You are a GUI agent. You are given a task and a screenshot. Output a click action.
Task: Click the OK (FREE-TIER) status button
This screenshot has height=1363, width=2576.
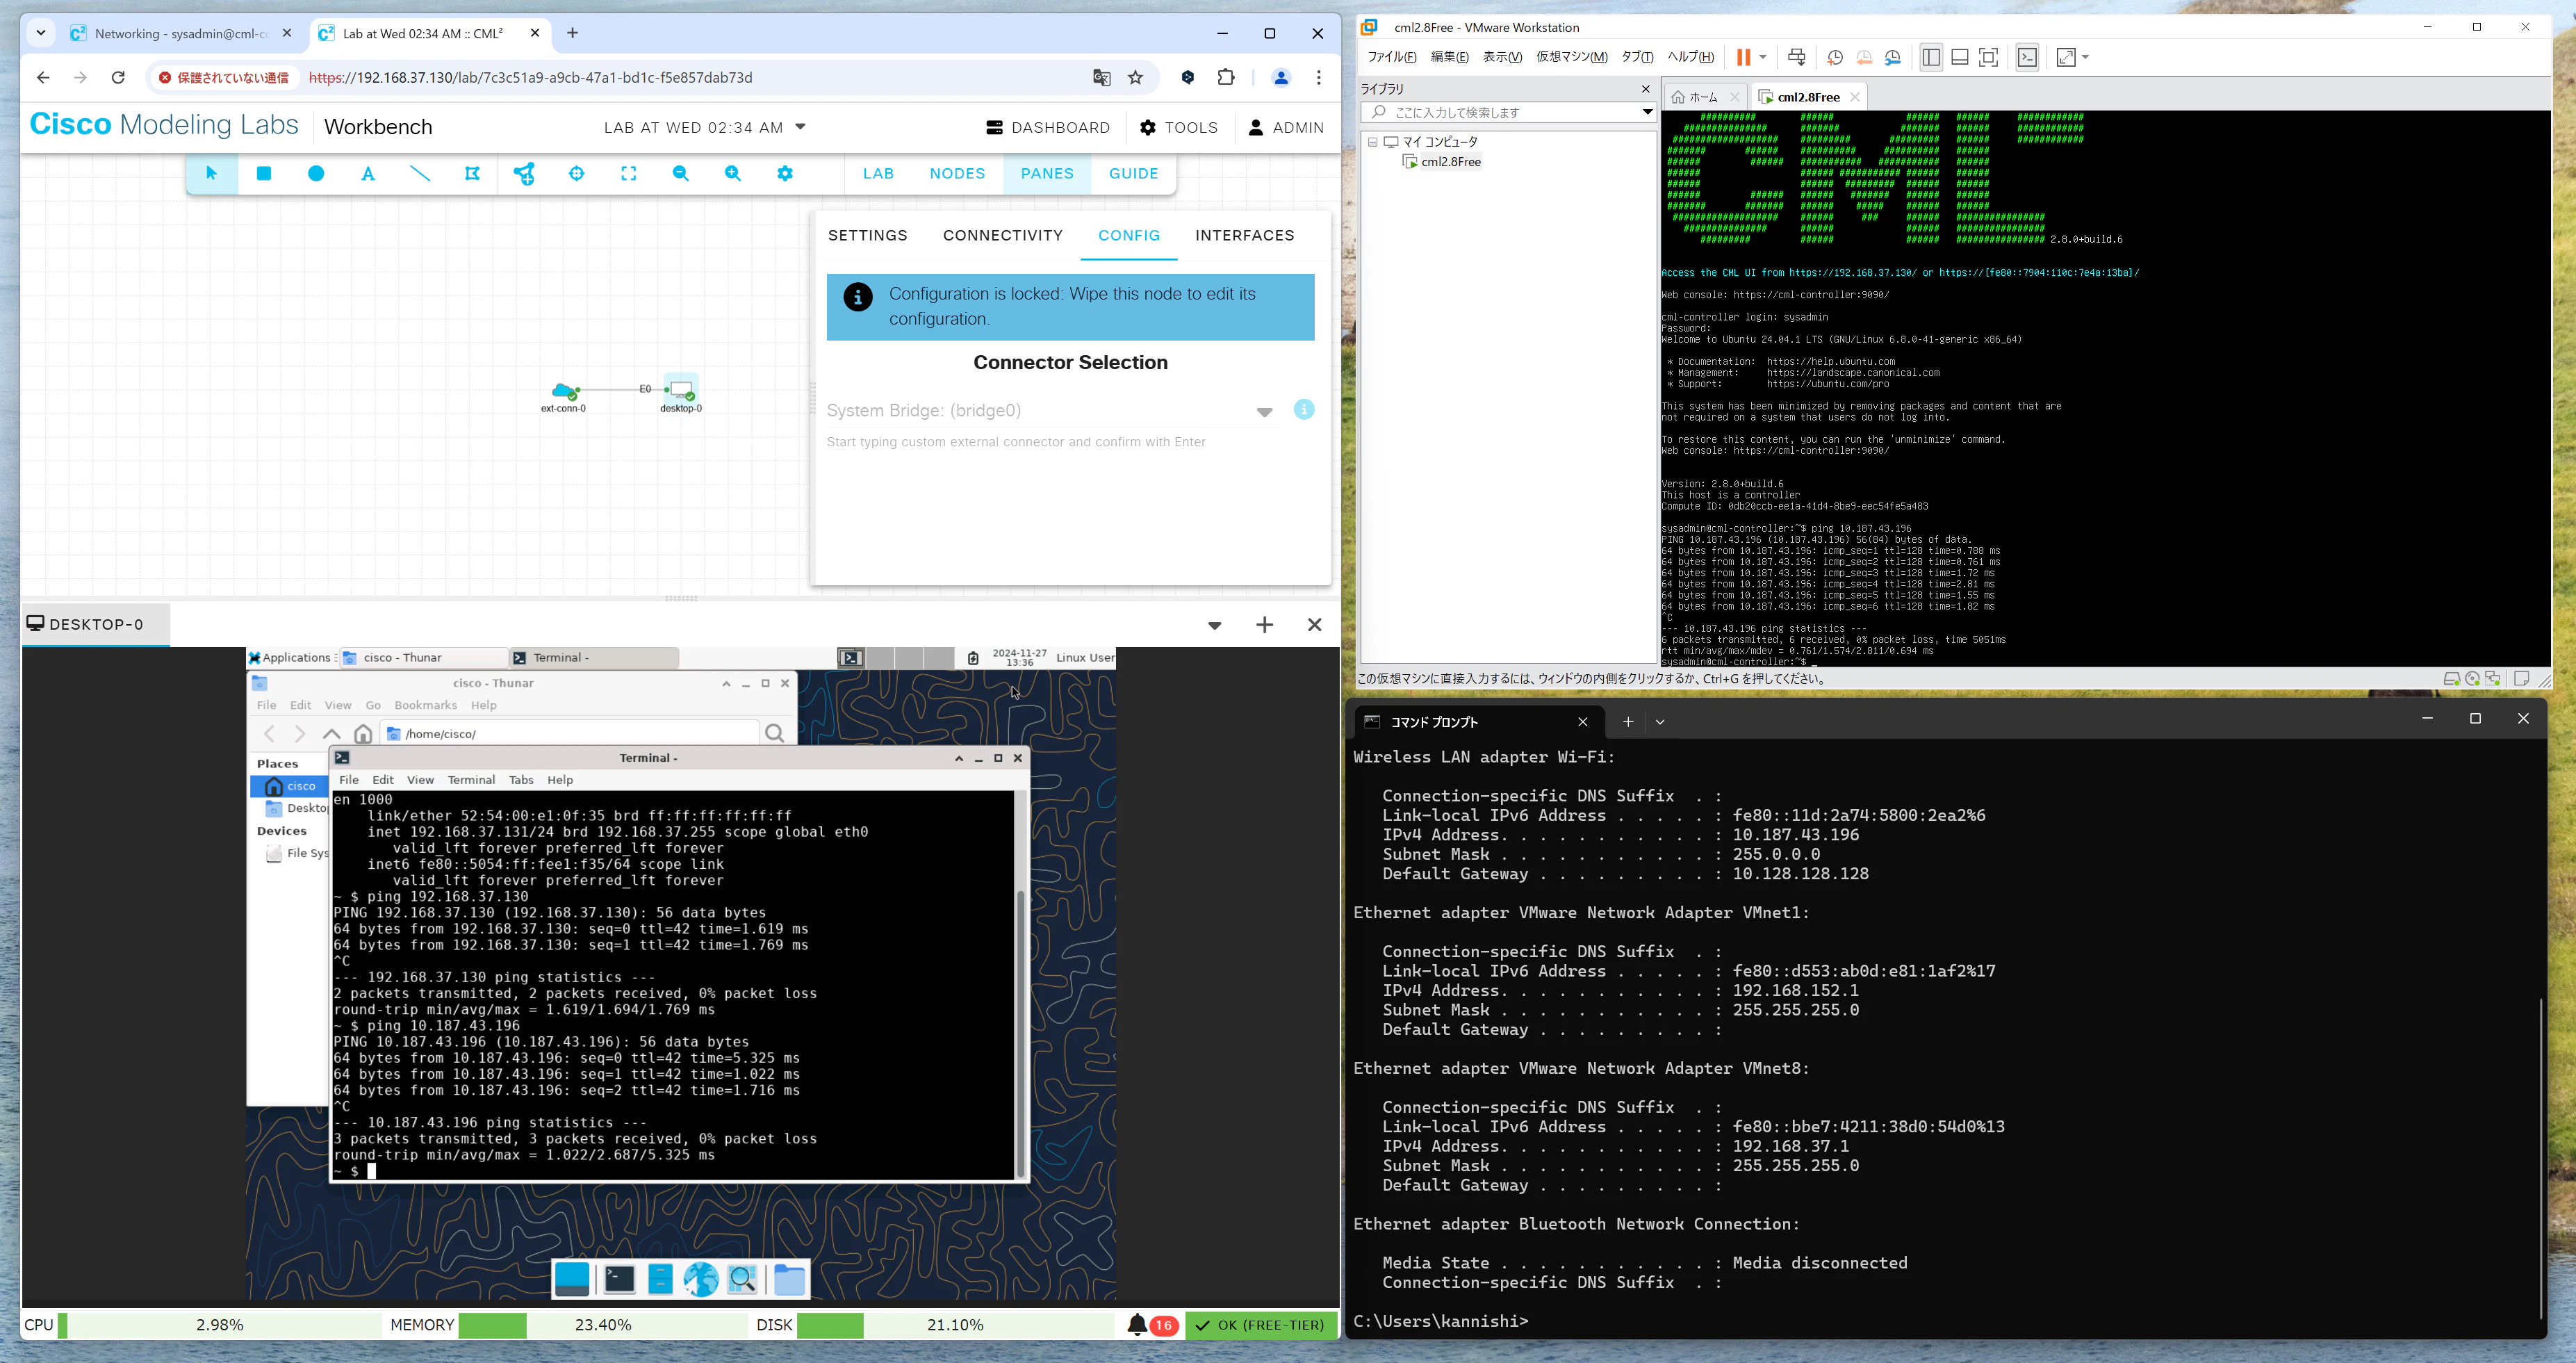pos(1261,1325)
